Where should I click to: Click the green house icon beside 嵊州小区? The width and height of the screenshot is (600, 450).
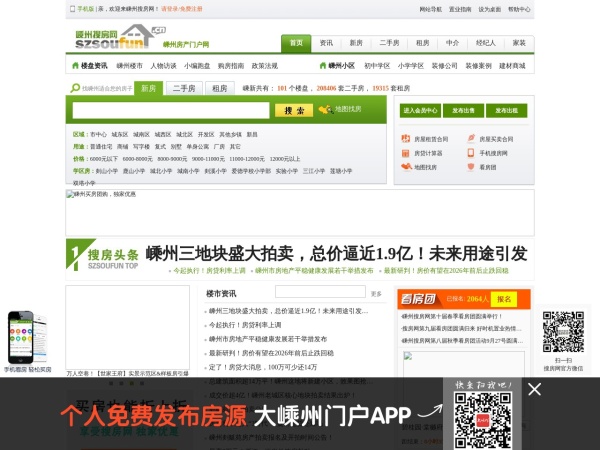(x=323, y=65)
